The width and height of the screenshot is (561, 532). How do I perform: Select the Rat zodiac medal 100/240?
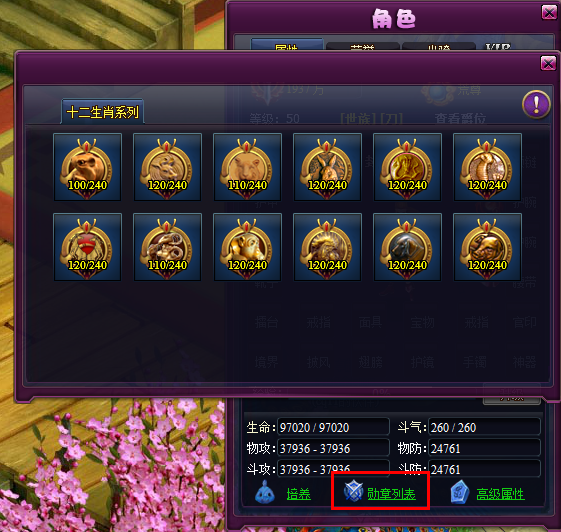pyautogui.click(x=87, y=167)
